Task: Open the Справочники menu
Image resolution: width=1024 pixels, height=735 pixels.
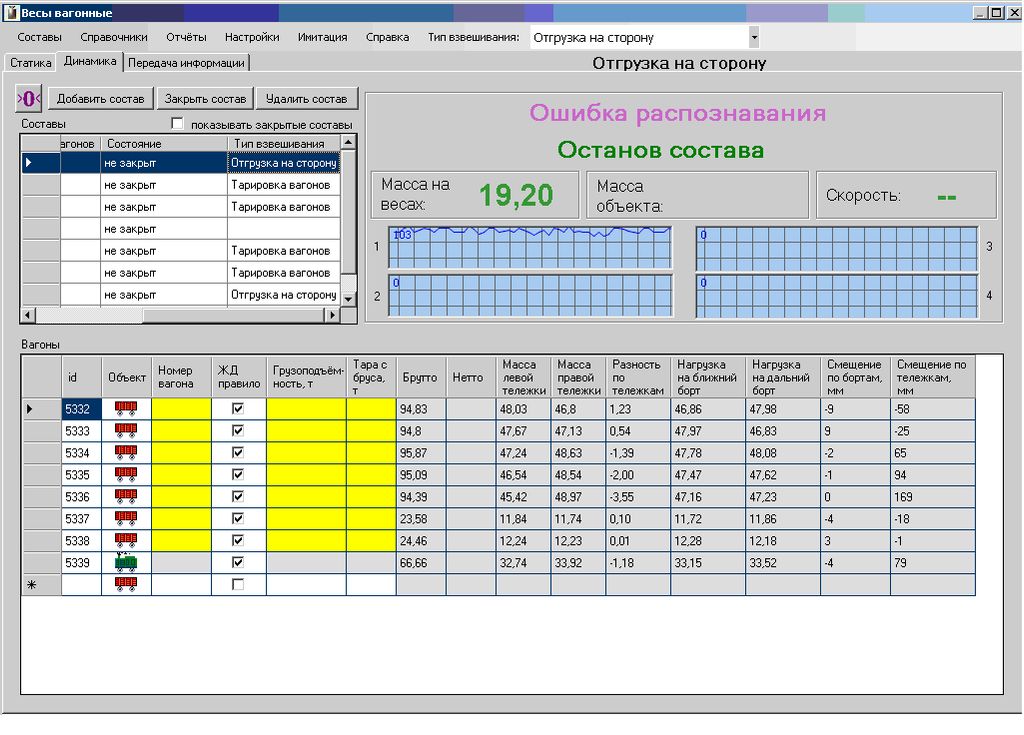Action: click(x=114, y=37)
